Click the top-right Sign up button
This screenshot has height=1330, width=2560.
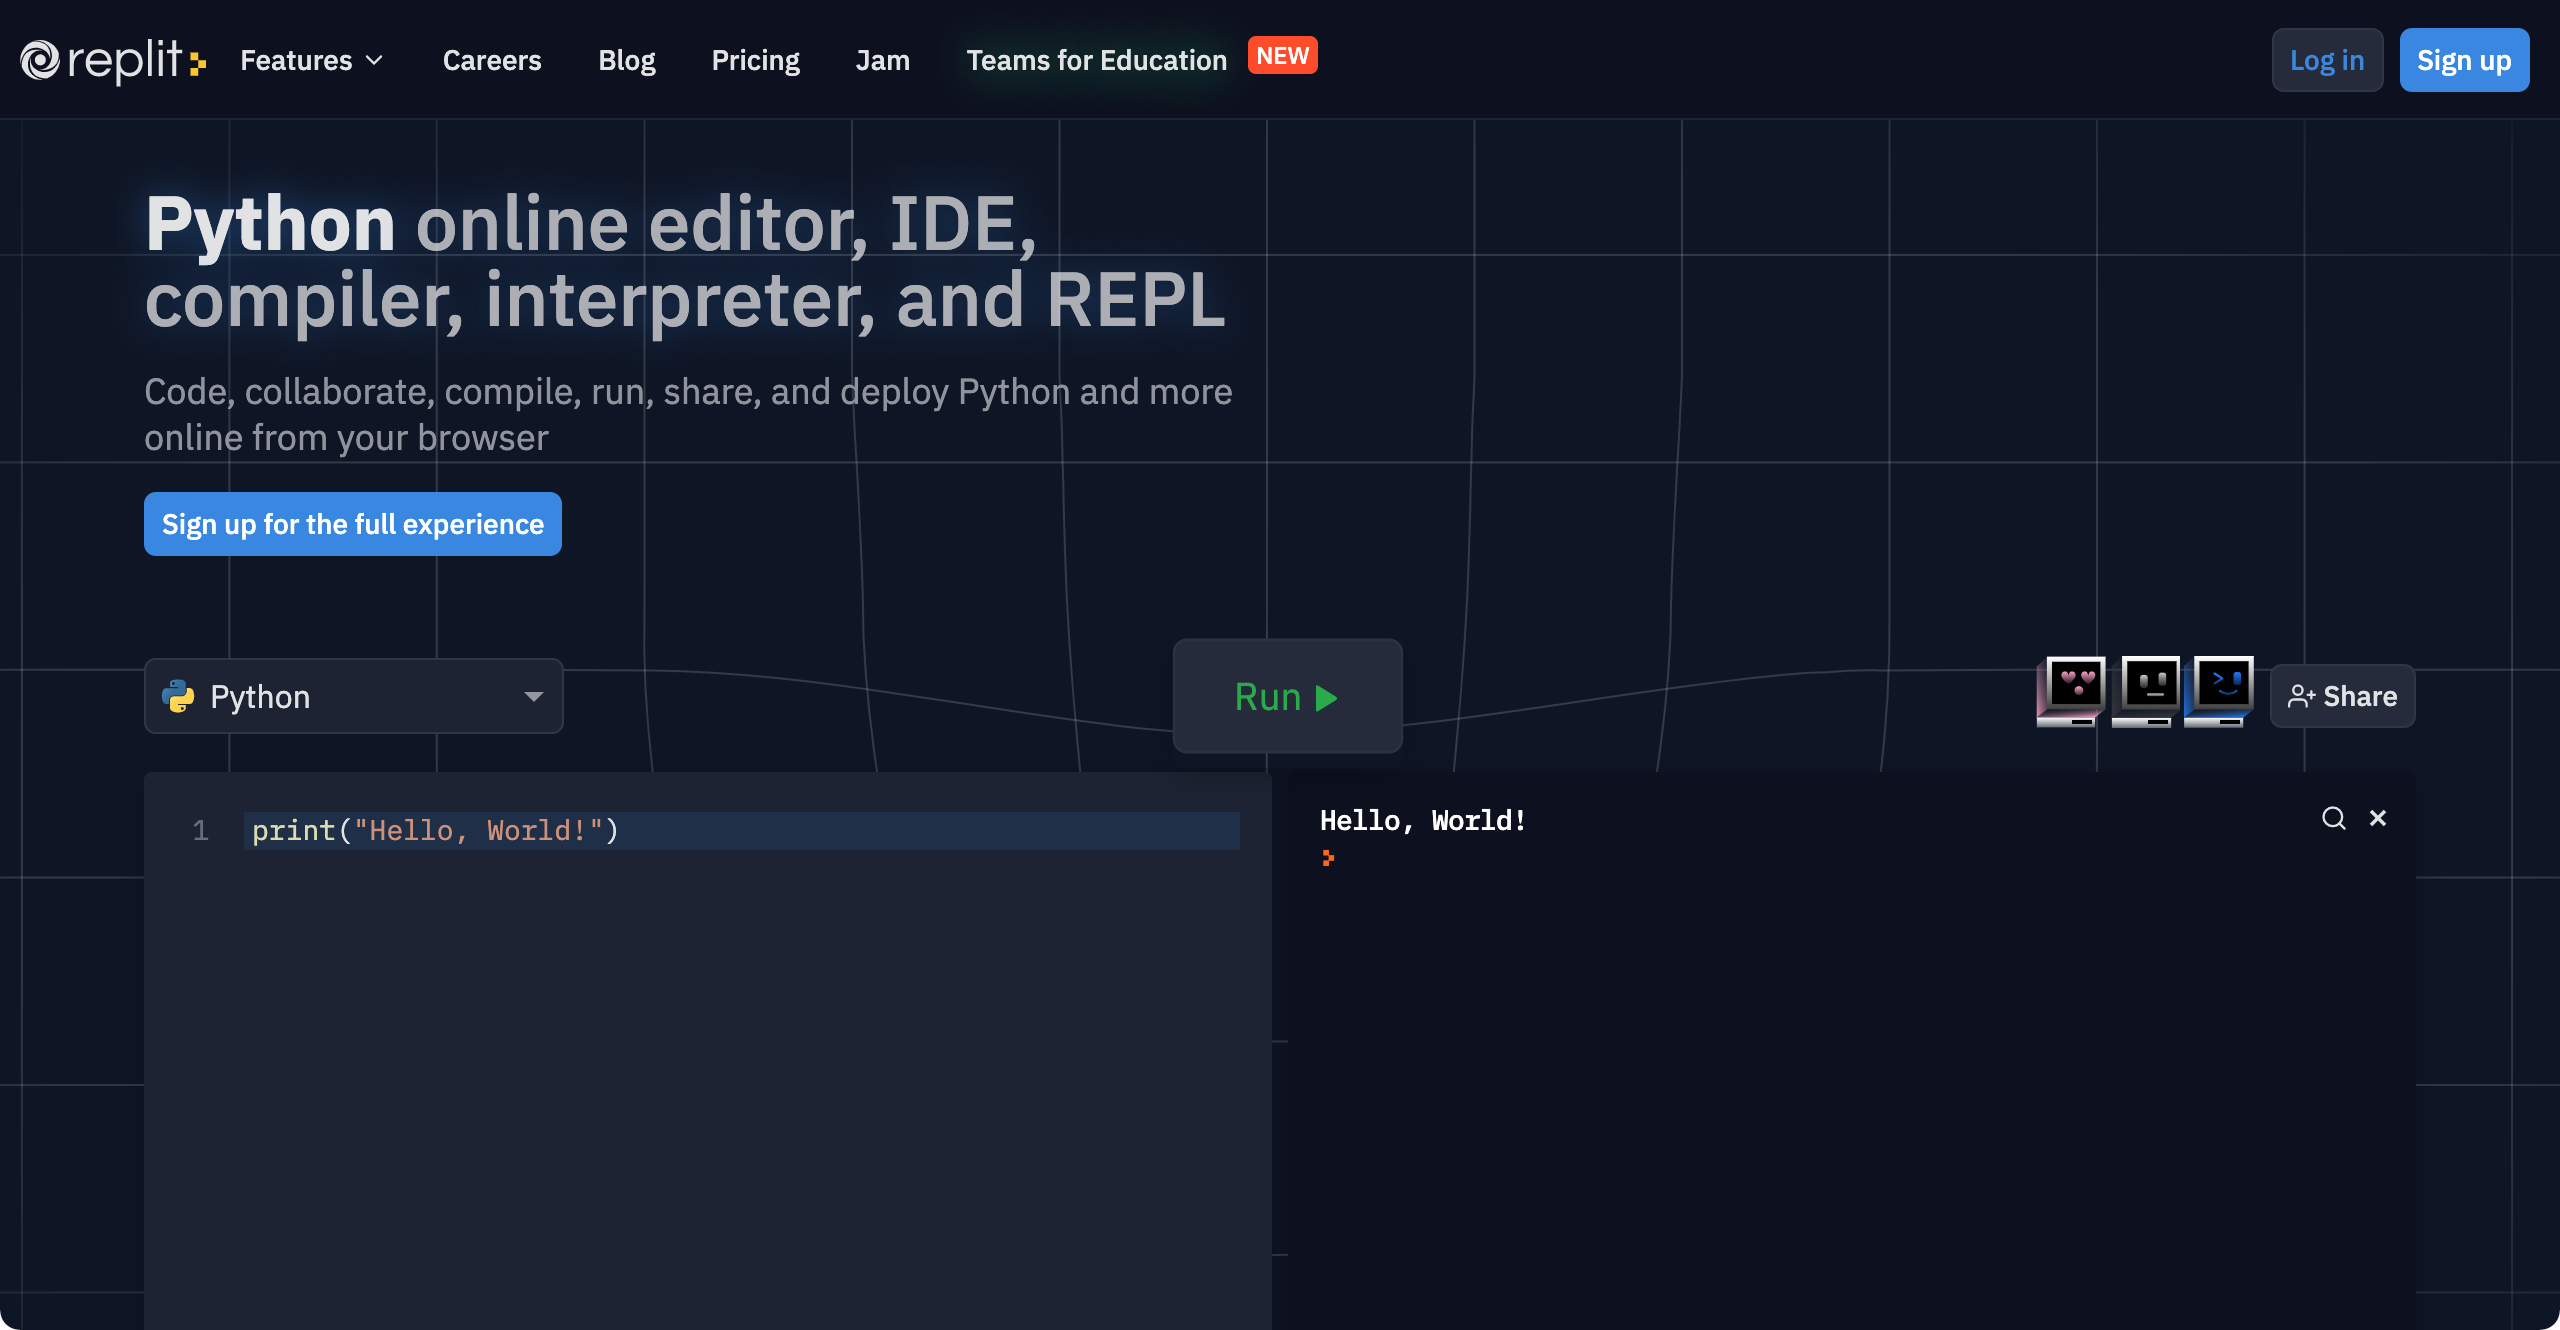(2464, 61)
